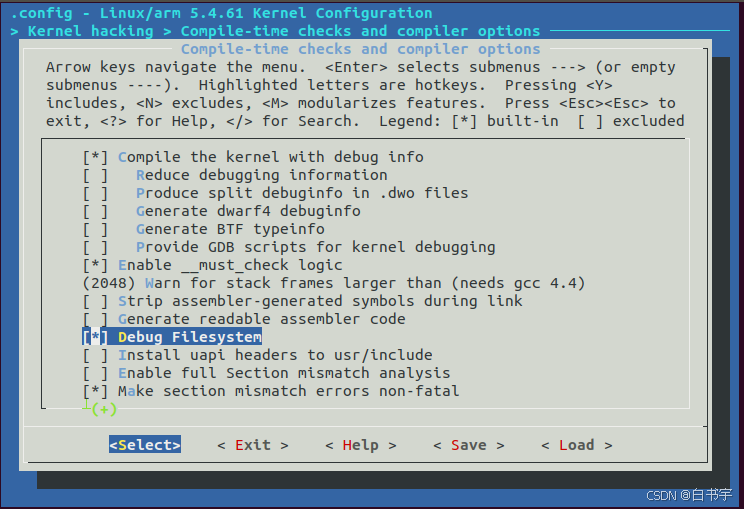The width and height of the screenshot is (744, 509).
Task: Click the < Exit > button
Action: coord(253,445)
